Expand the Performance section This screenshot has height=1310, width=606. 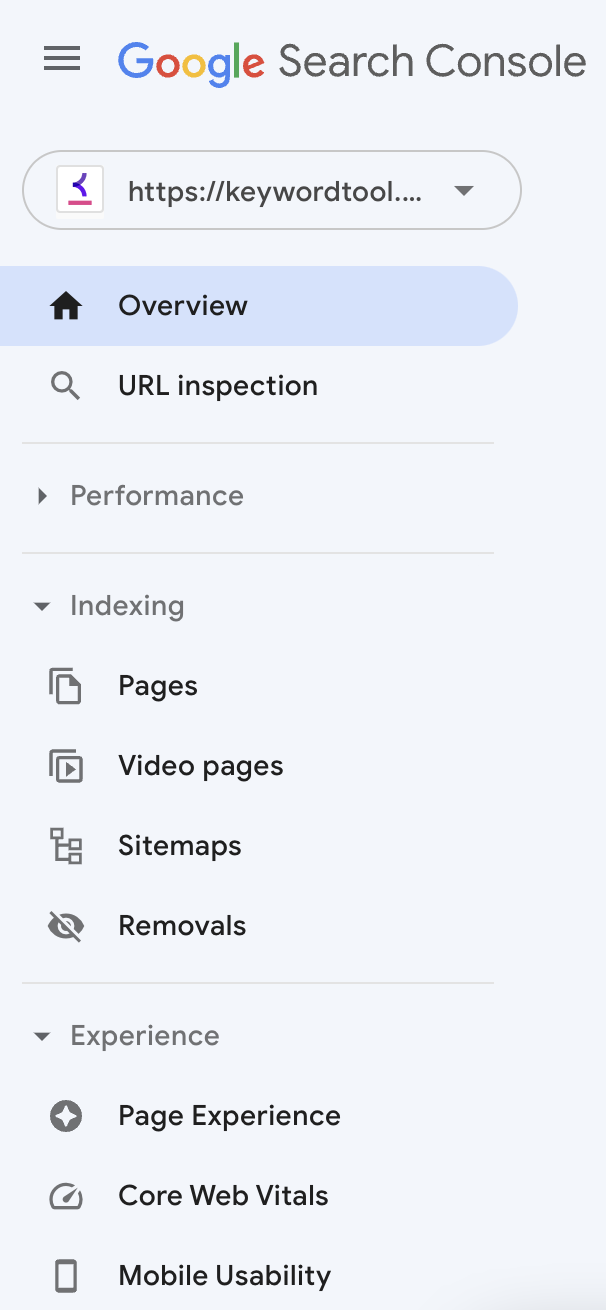click(41, 495)
